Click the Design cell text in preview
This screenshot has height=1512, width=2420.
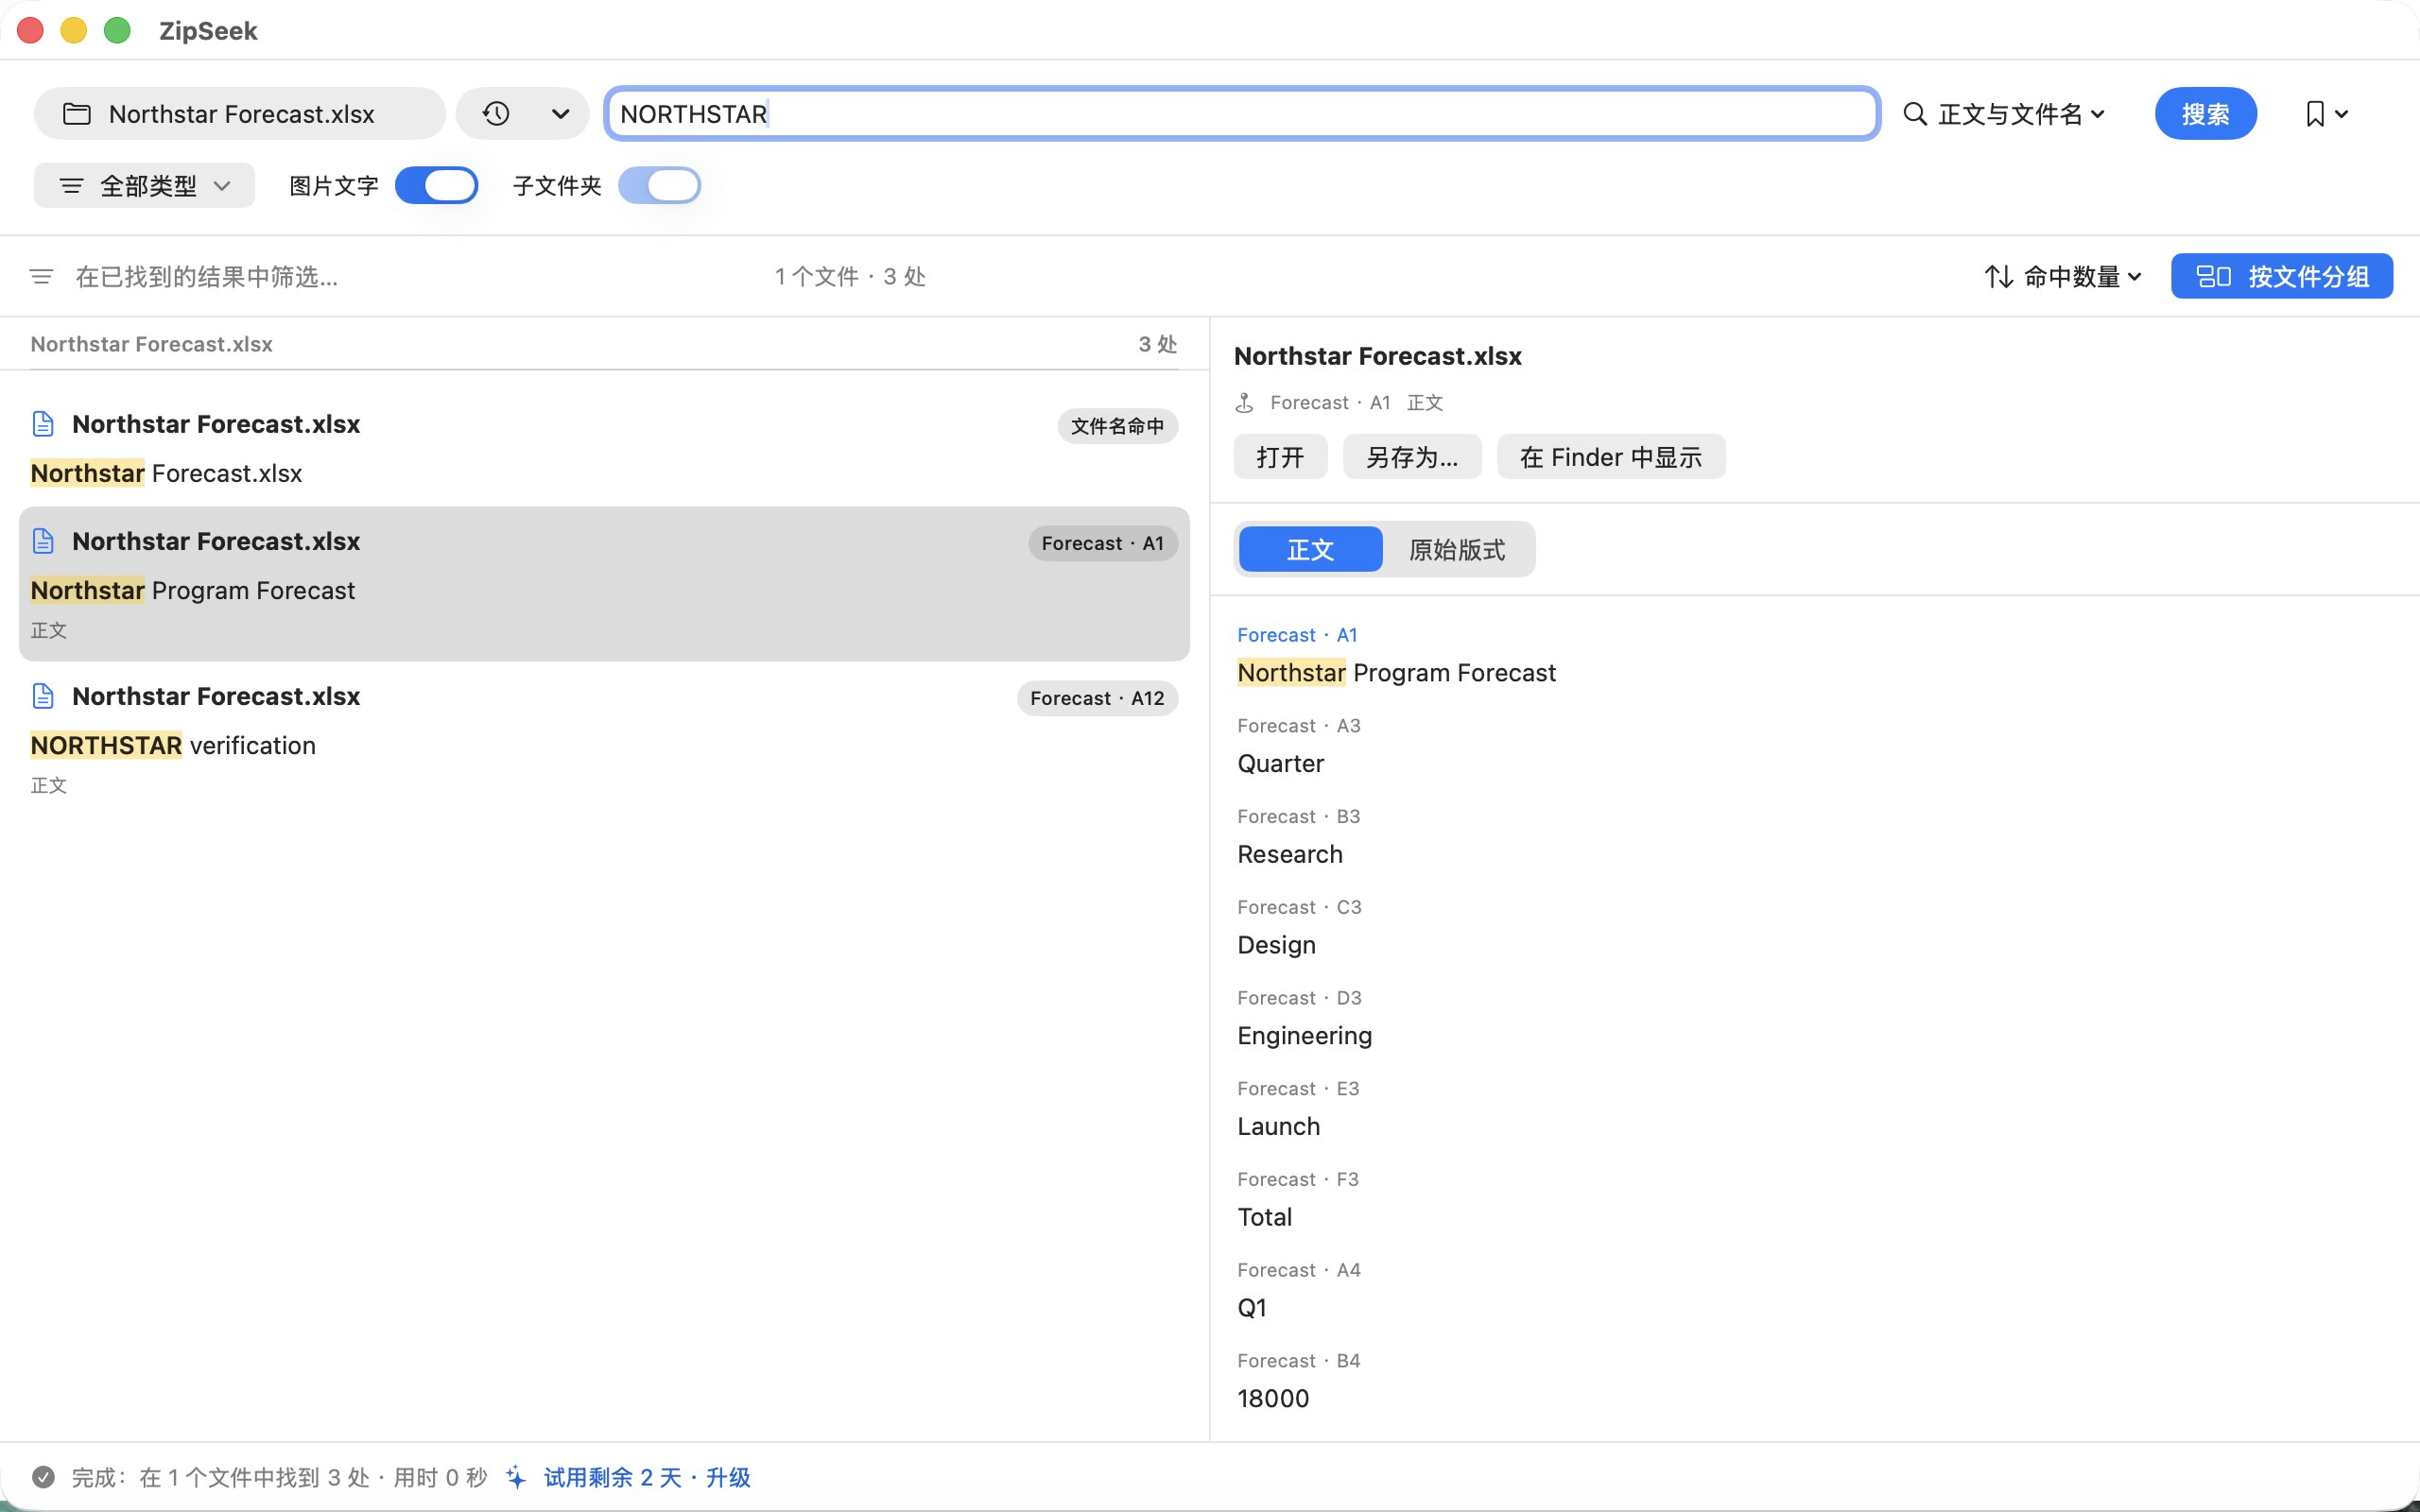coord(1276,945)
